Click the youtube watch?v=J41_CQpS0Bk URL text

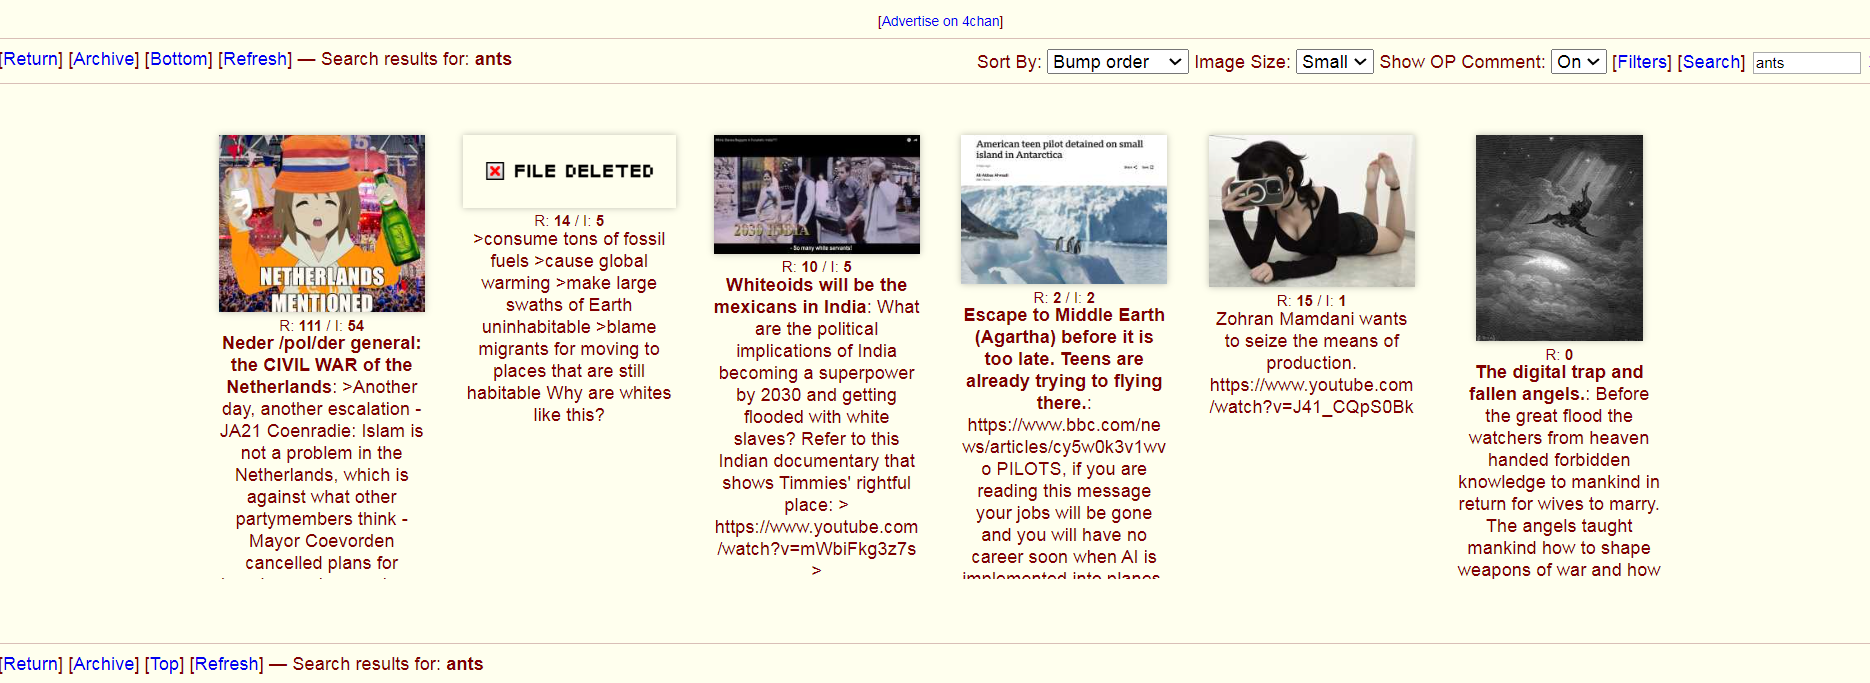[x=1311, y=396]
